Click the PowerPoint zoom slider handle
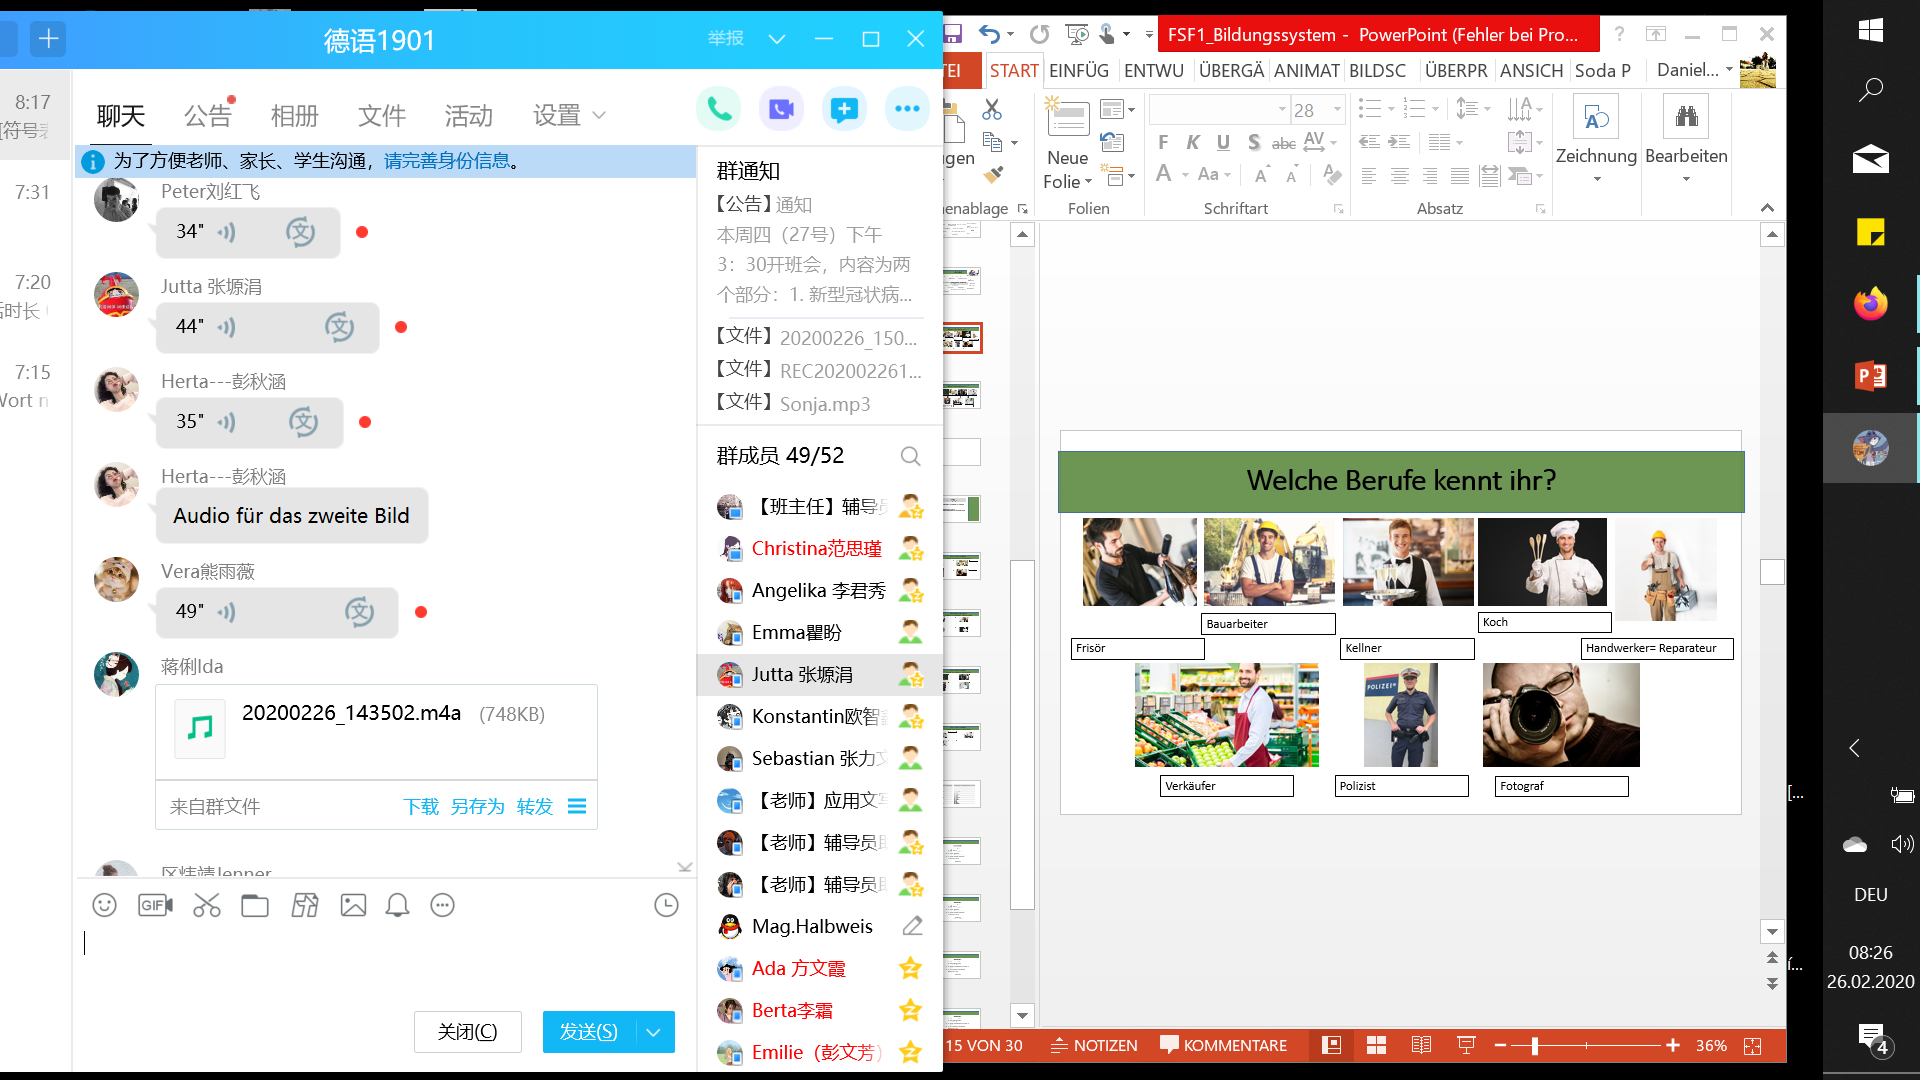The image size is (1920, 1080). (1535, 1046)
